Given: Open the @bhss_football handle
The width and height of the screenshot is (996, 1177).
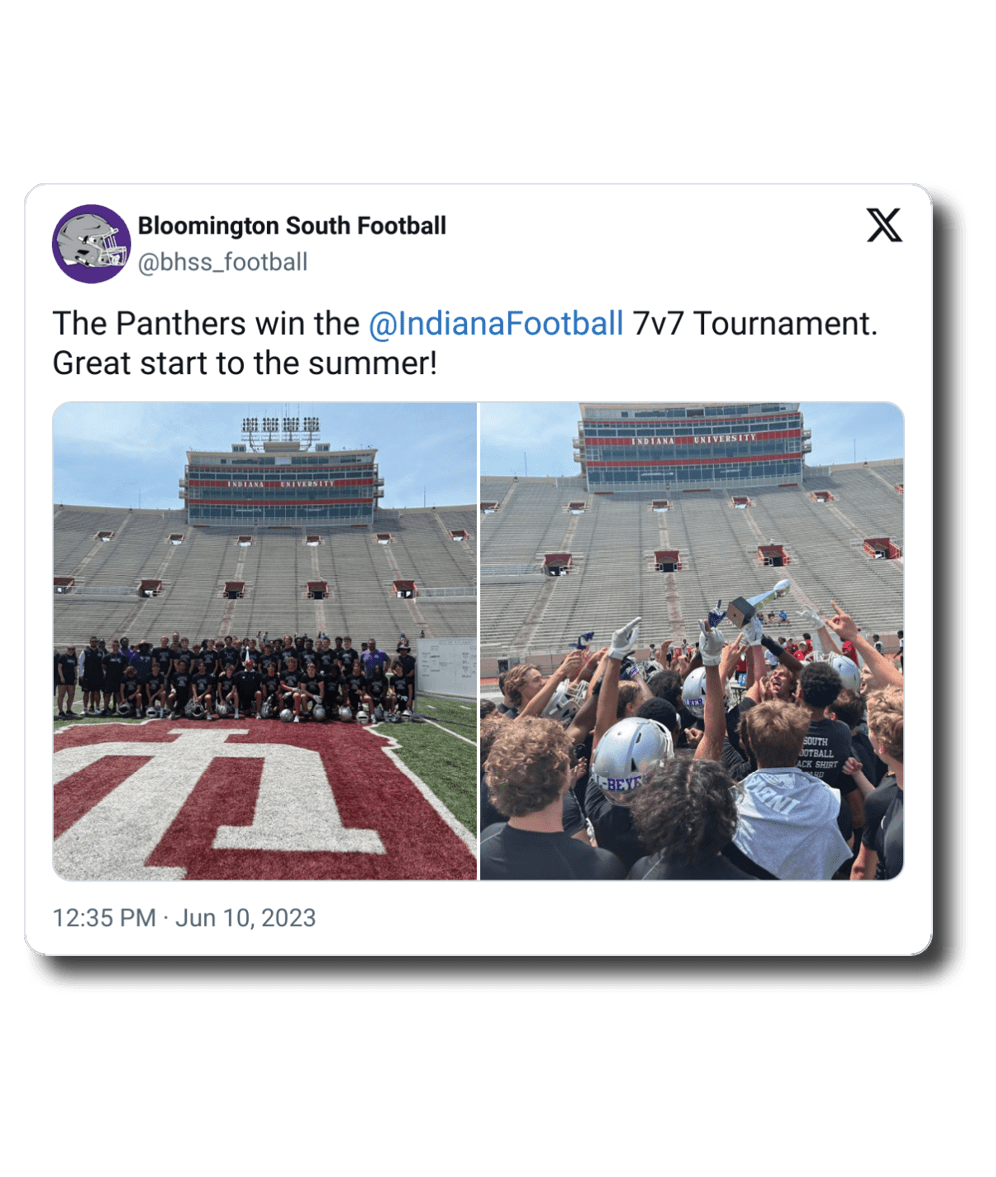Looking at the screenshot, I should click(x=222, y=262).
